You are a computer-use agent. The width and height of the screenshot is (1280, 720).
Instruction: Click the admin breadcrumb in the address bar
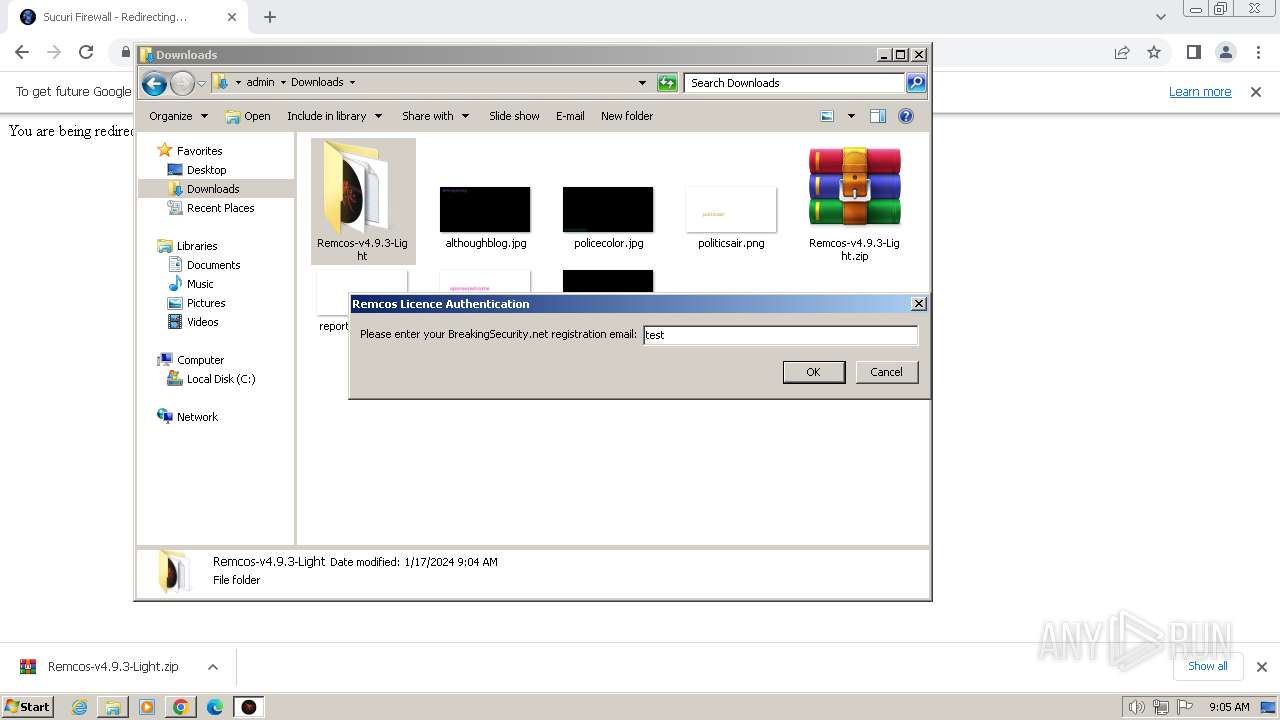click(x=260, y=83)
